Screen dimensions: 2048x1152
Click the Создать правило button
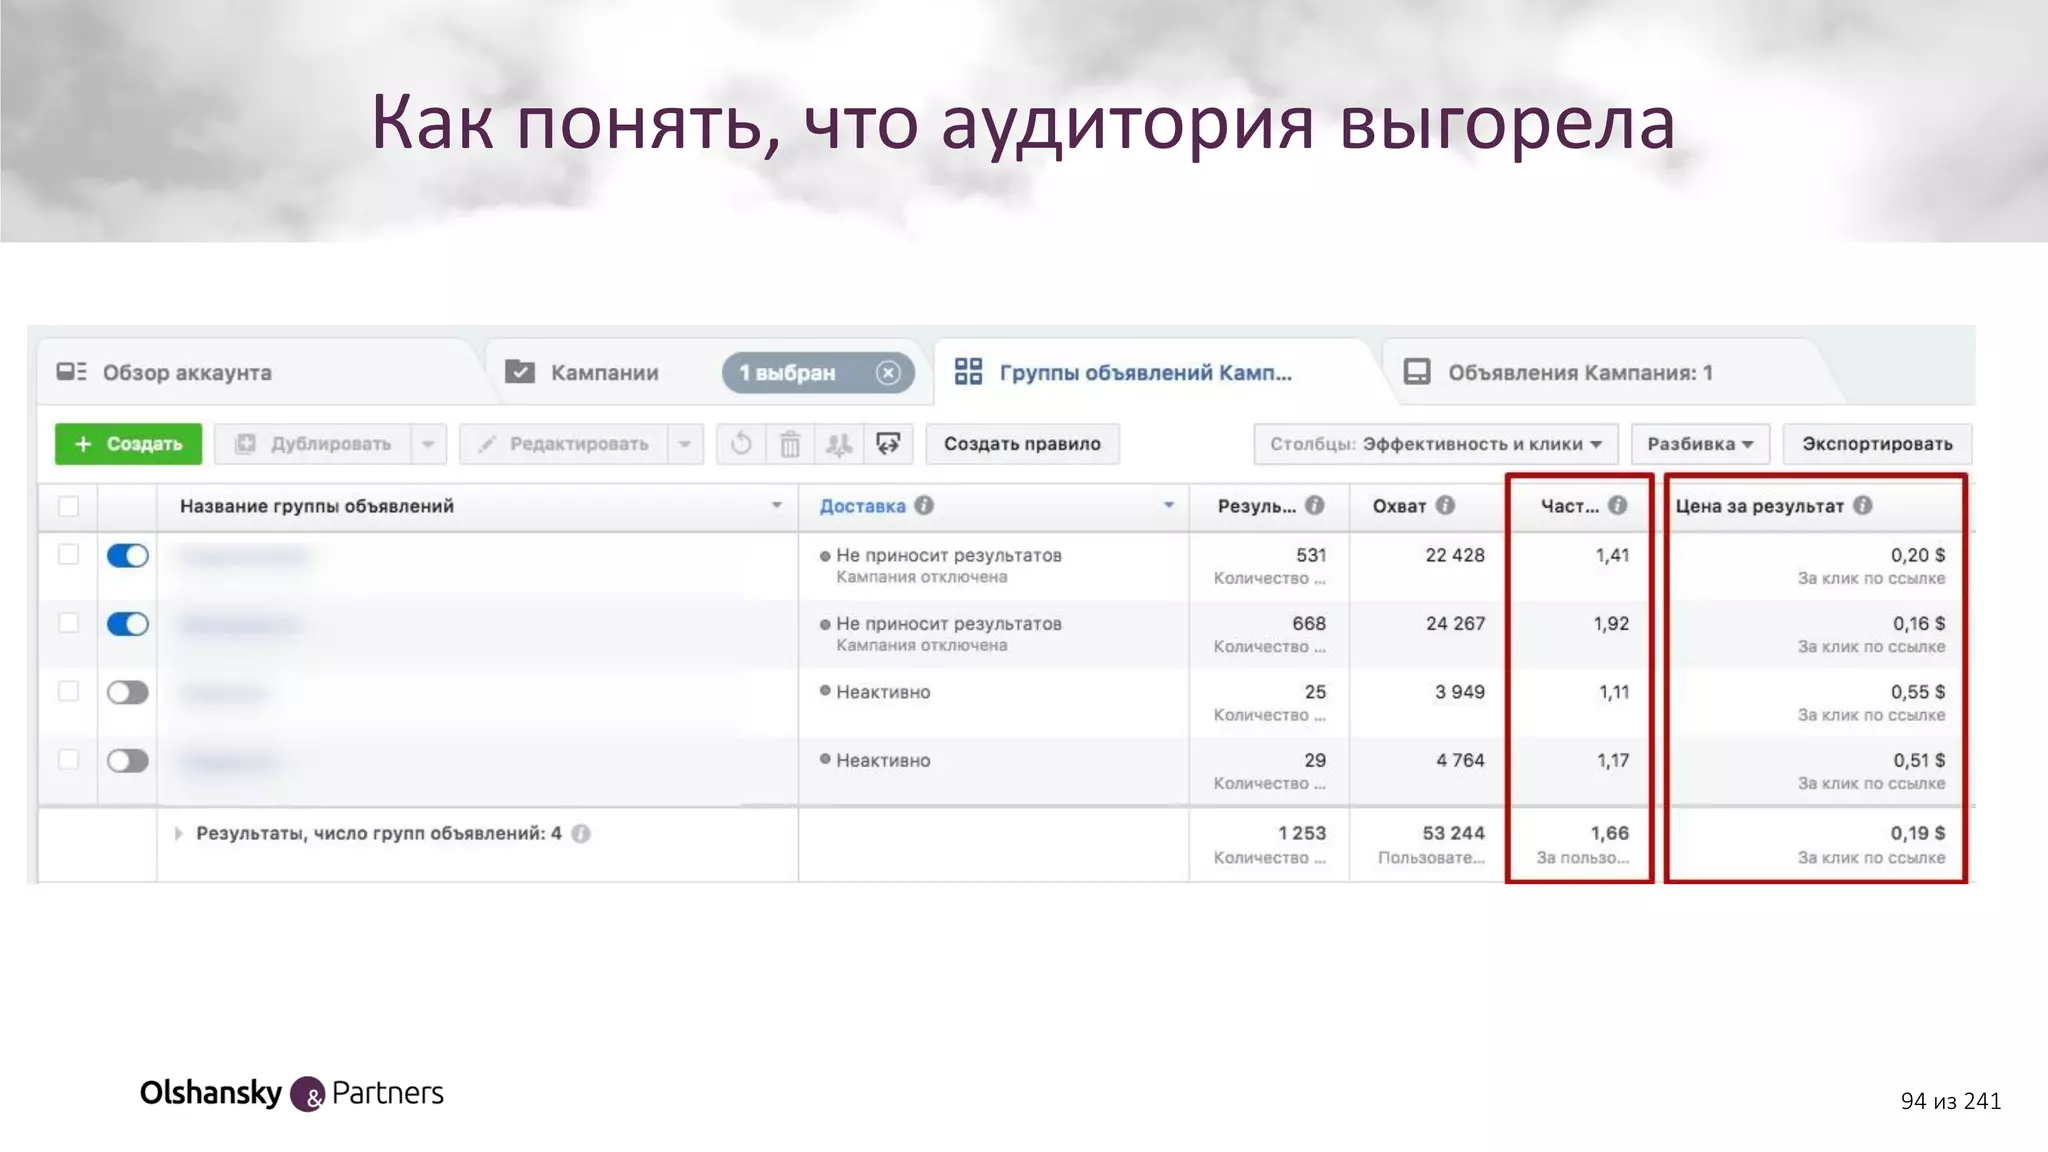tap(1022, 444)
